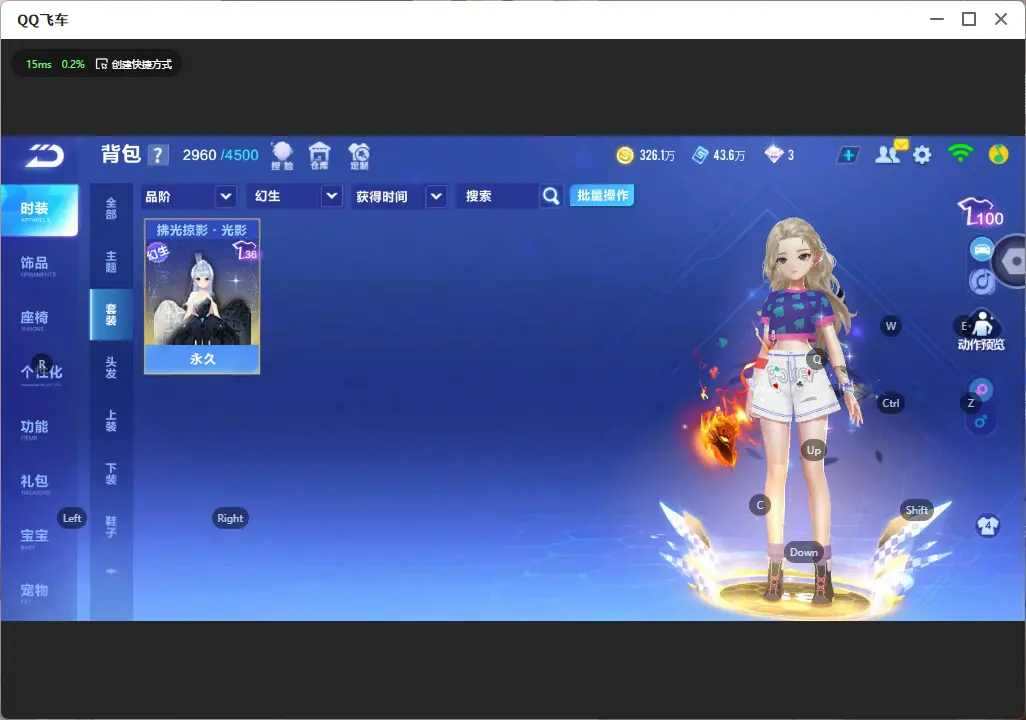Select the 饰品 ornaments tab
Screen dimensions: 1026x720
(39, 264)
